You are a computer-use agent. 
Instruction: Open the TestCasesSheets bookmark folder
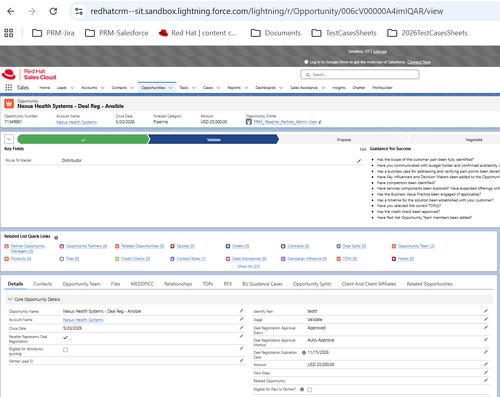tap(344, 33)
